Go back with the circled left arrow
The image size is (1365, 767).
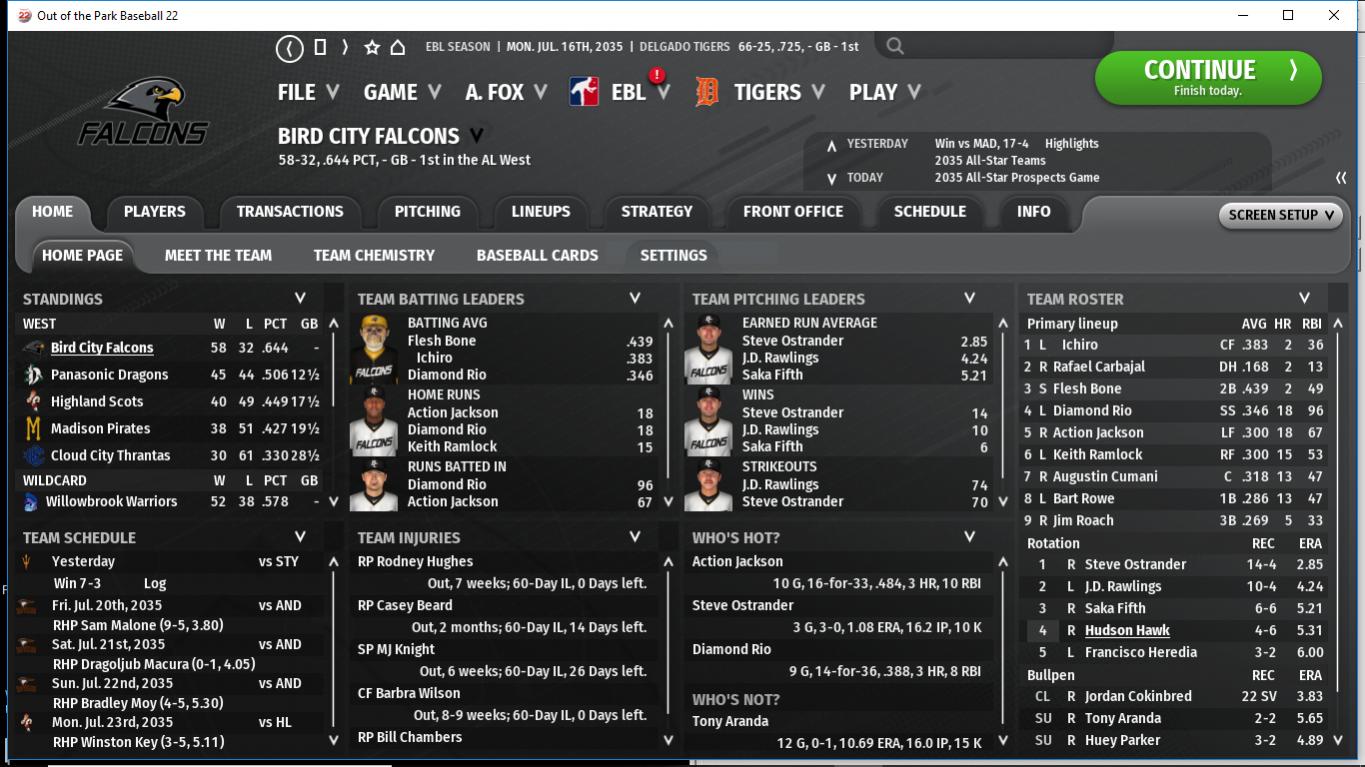pyautogui.click(x=290, y=47)
